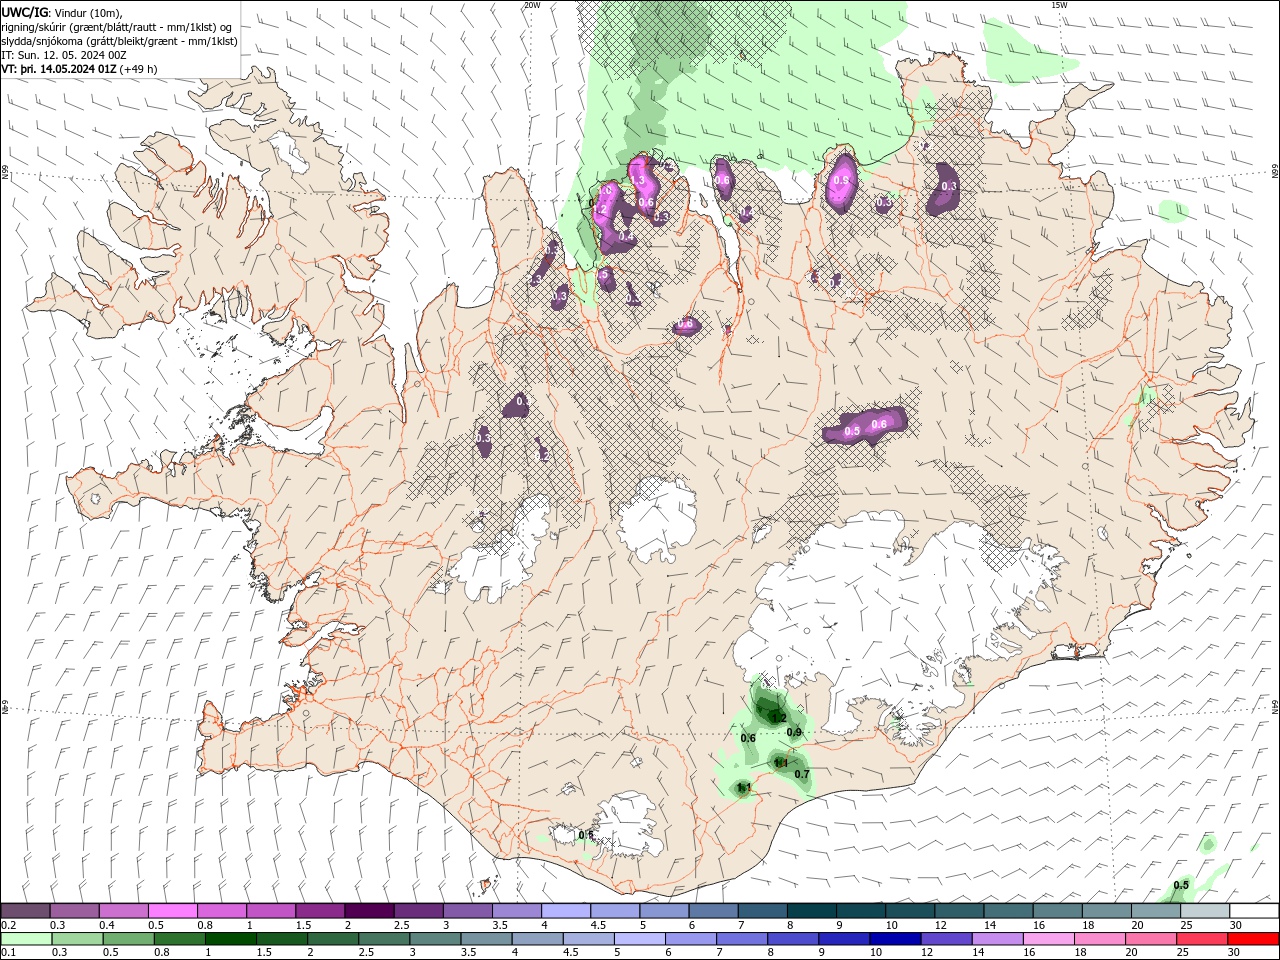Click the purple snow patch labeled 0.5 and 0.6
This screenshot has width=1280, height=960.
tap(866, 425)
